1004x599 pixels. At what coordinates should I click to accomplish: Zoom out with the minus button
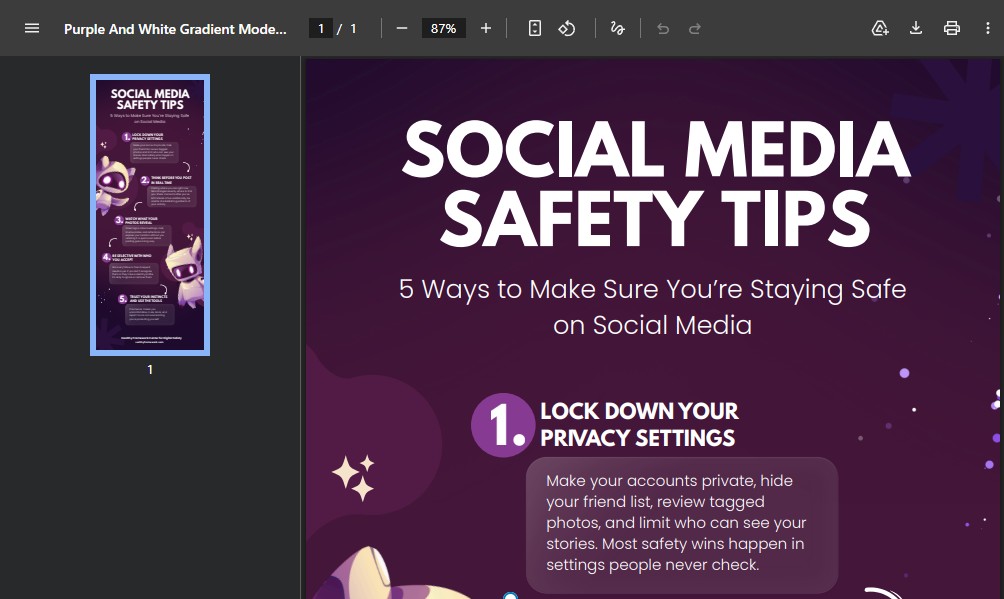point(402,28)
